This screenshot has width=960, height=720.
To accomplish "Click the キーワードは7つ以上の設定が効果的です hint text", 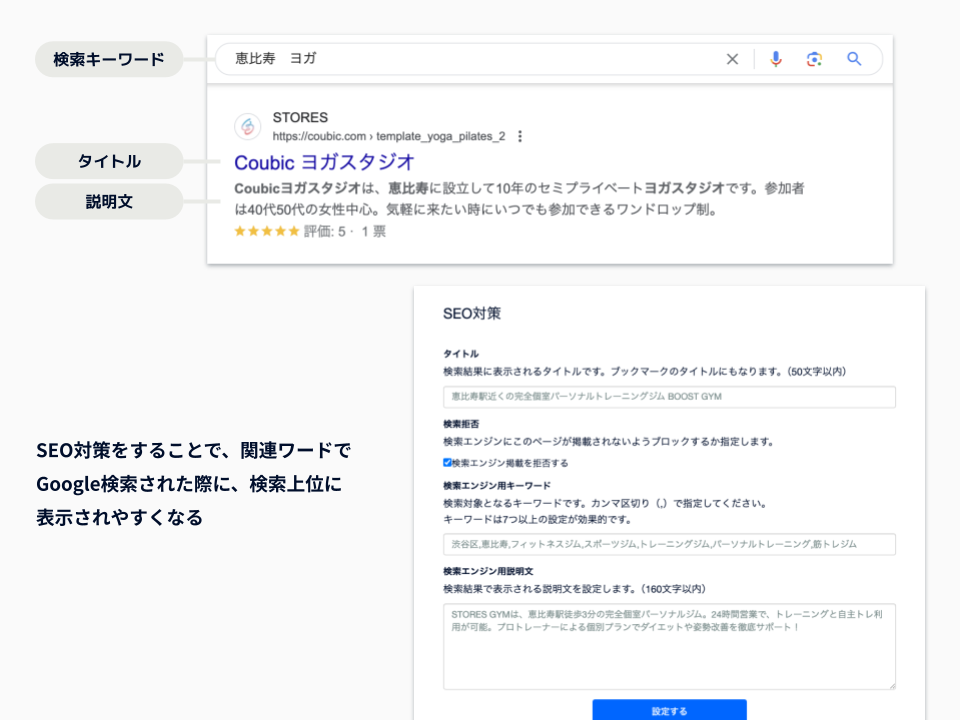I will (537, 520).
